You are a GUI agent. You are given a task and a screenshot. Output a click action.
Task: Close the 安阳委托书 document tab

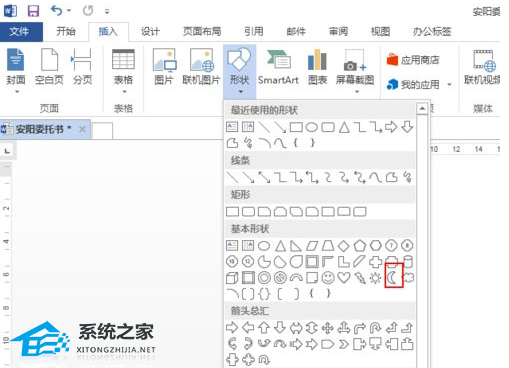click(82, 129)
